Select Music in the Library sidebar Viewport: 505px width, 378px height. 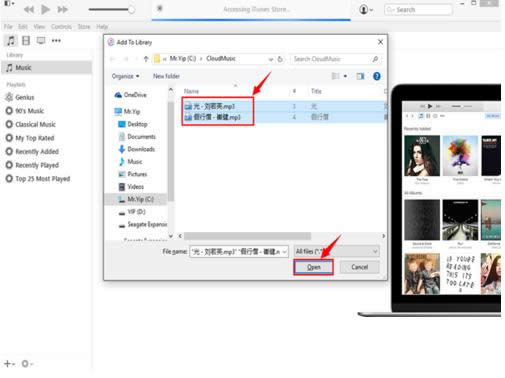pyautogui.click(x=47, y=68)
